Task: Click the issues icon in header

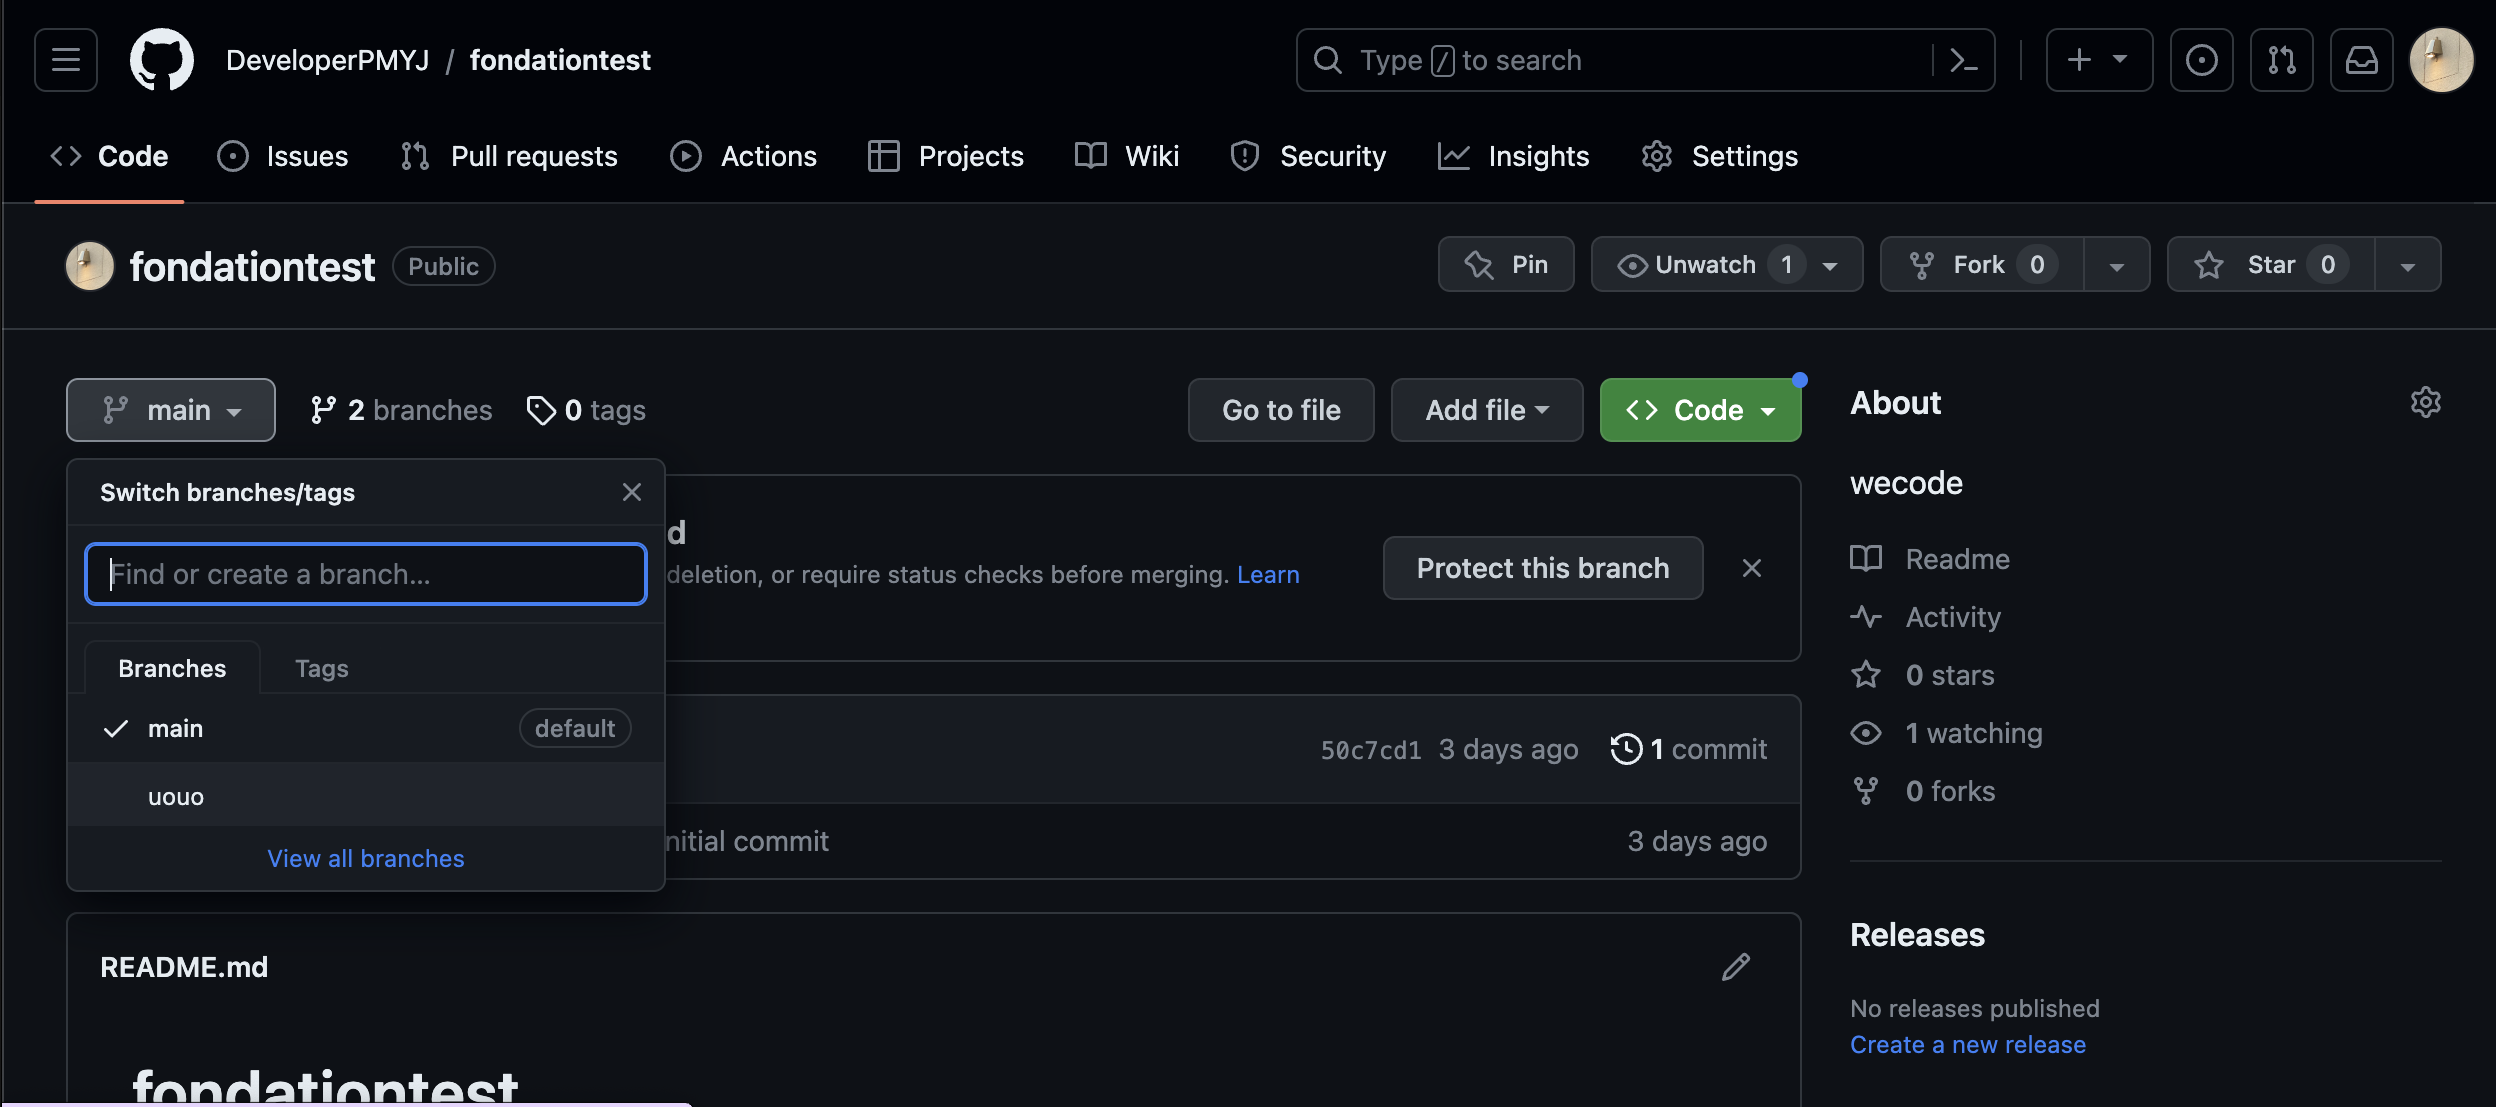Action: click(x=2201, y=60)
